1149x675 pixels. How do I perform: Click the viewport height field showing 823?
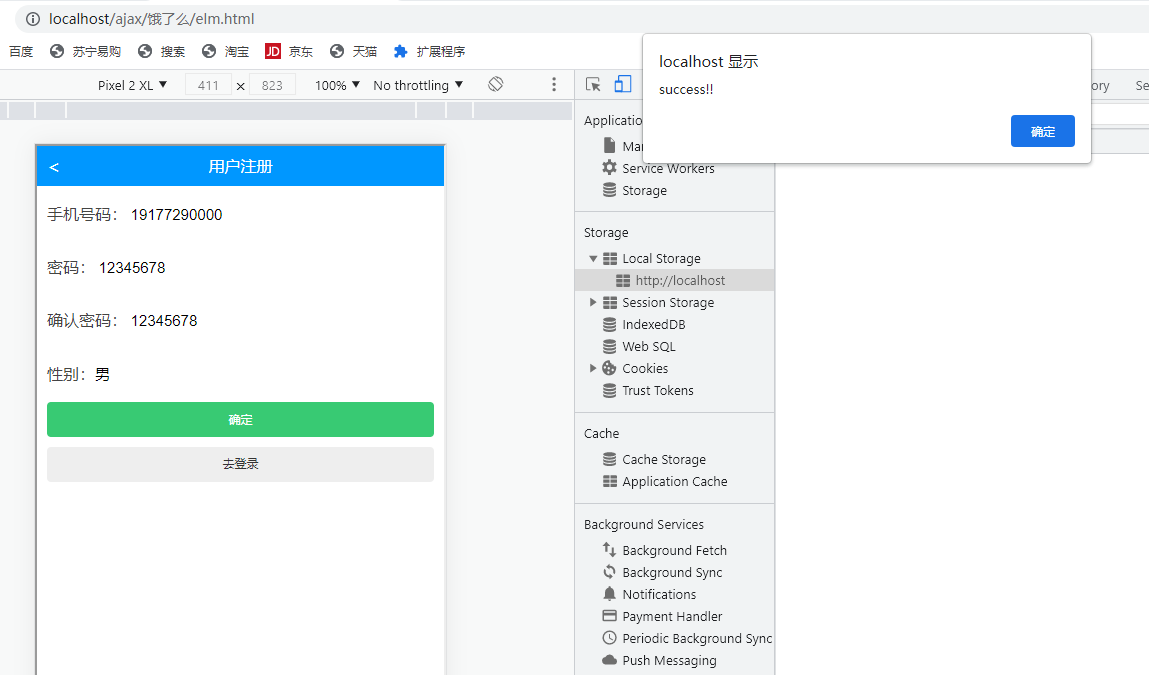[x=272, y=85]
